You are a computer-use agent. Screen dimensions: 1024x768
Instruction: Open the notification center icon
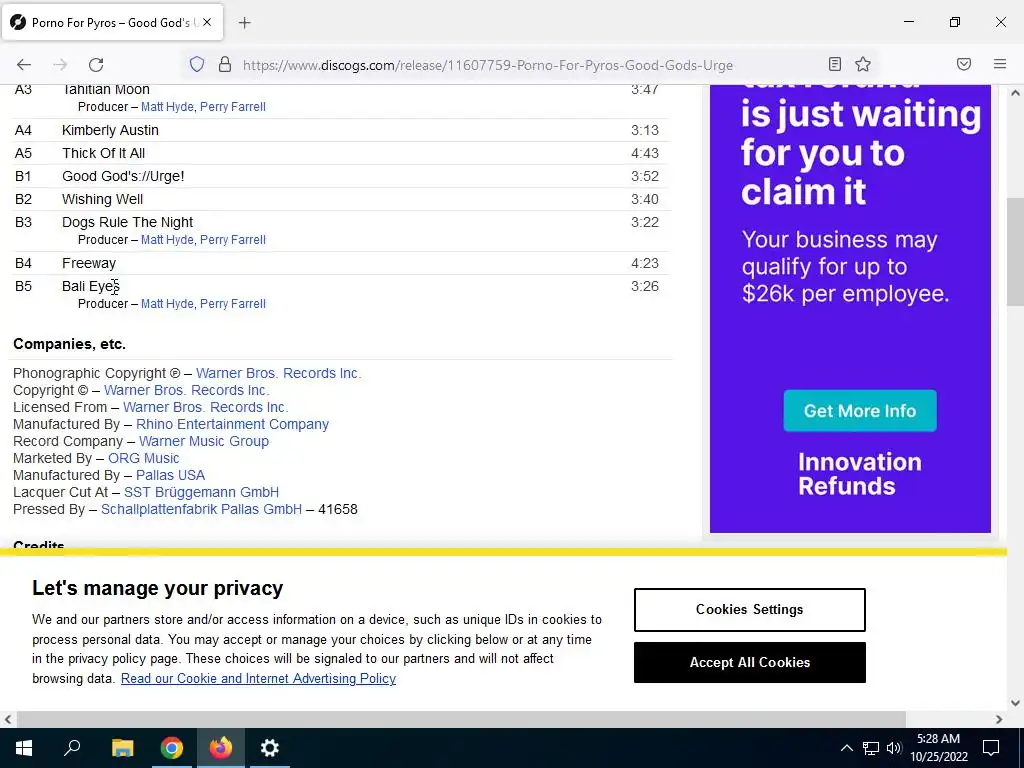click(x=991, y=748)
